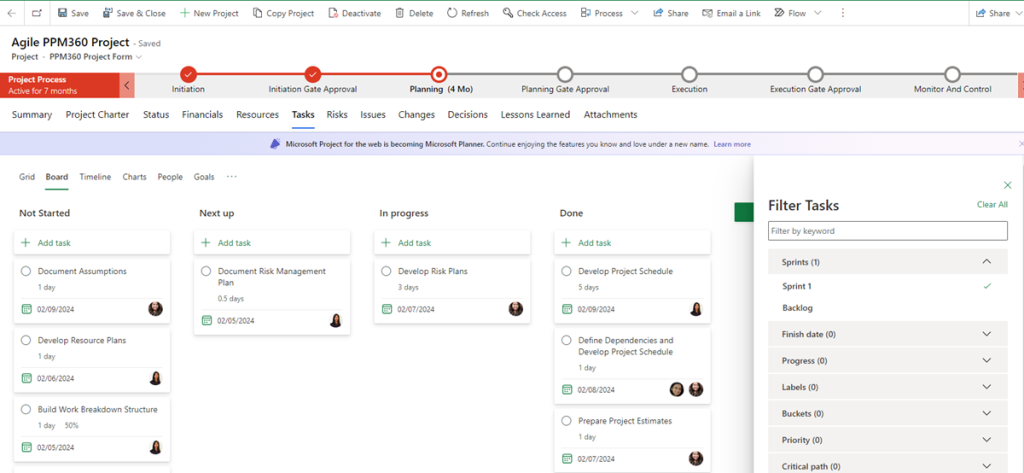Add task in In progress column

click(x=453, y=242)
